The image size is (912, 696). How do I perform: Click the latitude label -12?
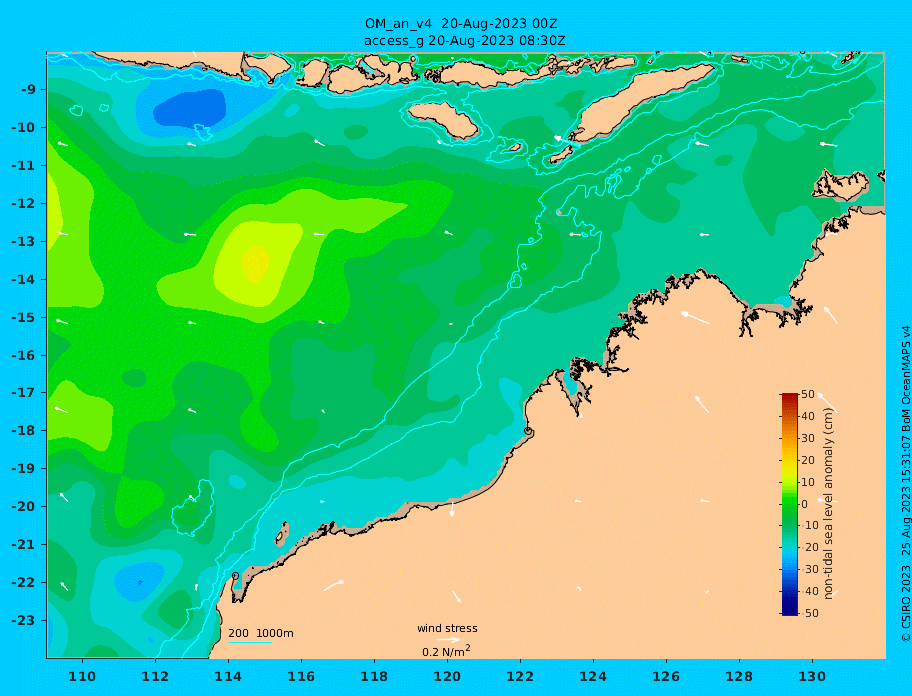(x=23, y=204)
